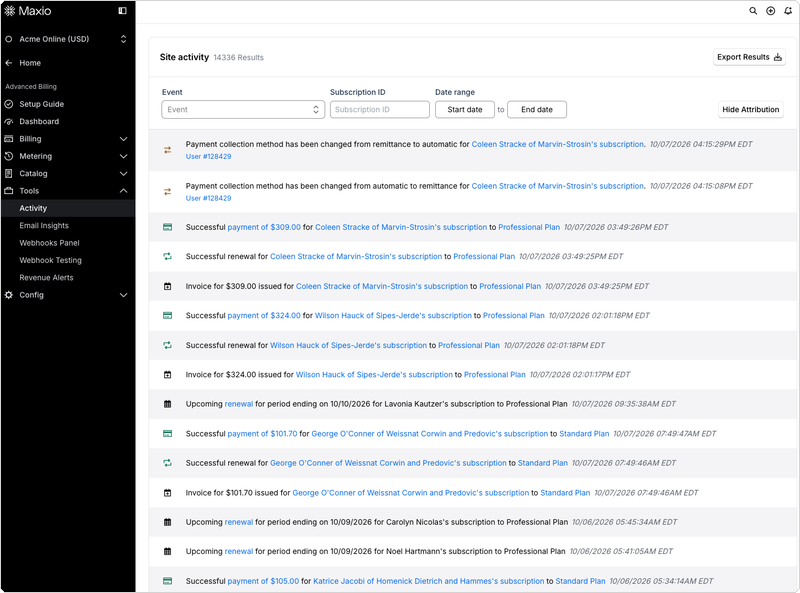Expand the Billing menu chevron
Screen dimensions: 800x593
[x=123, y=139]
